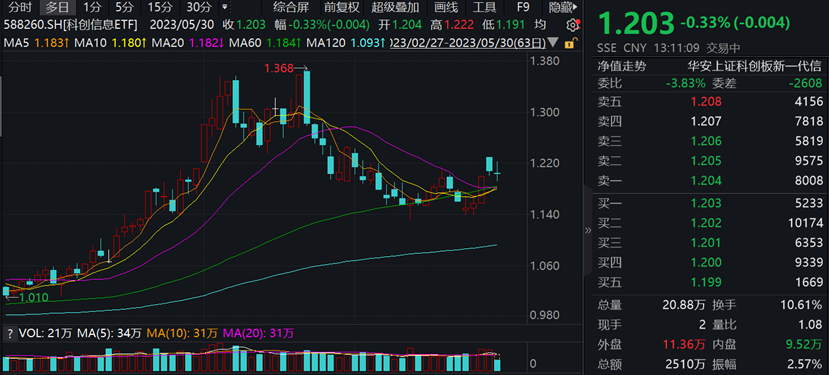Click the 卖一 price 1.204
Screen dimensions: 829x375
(706, 180)
